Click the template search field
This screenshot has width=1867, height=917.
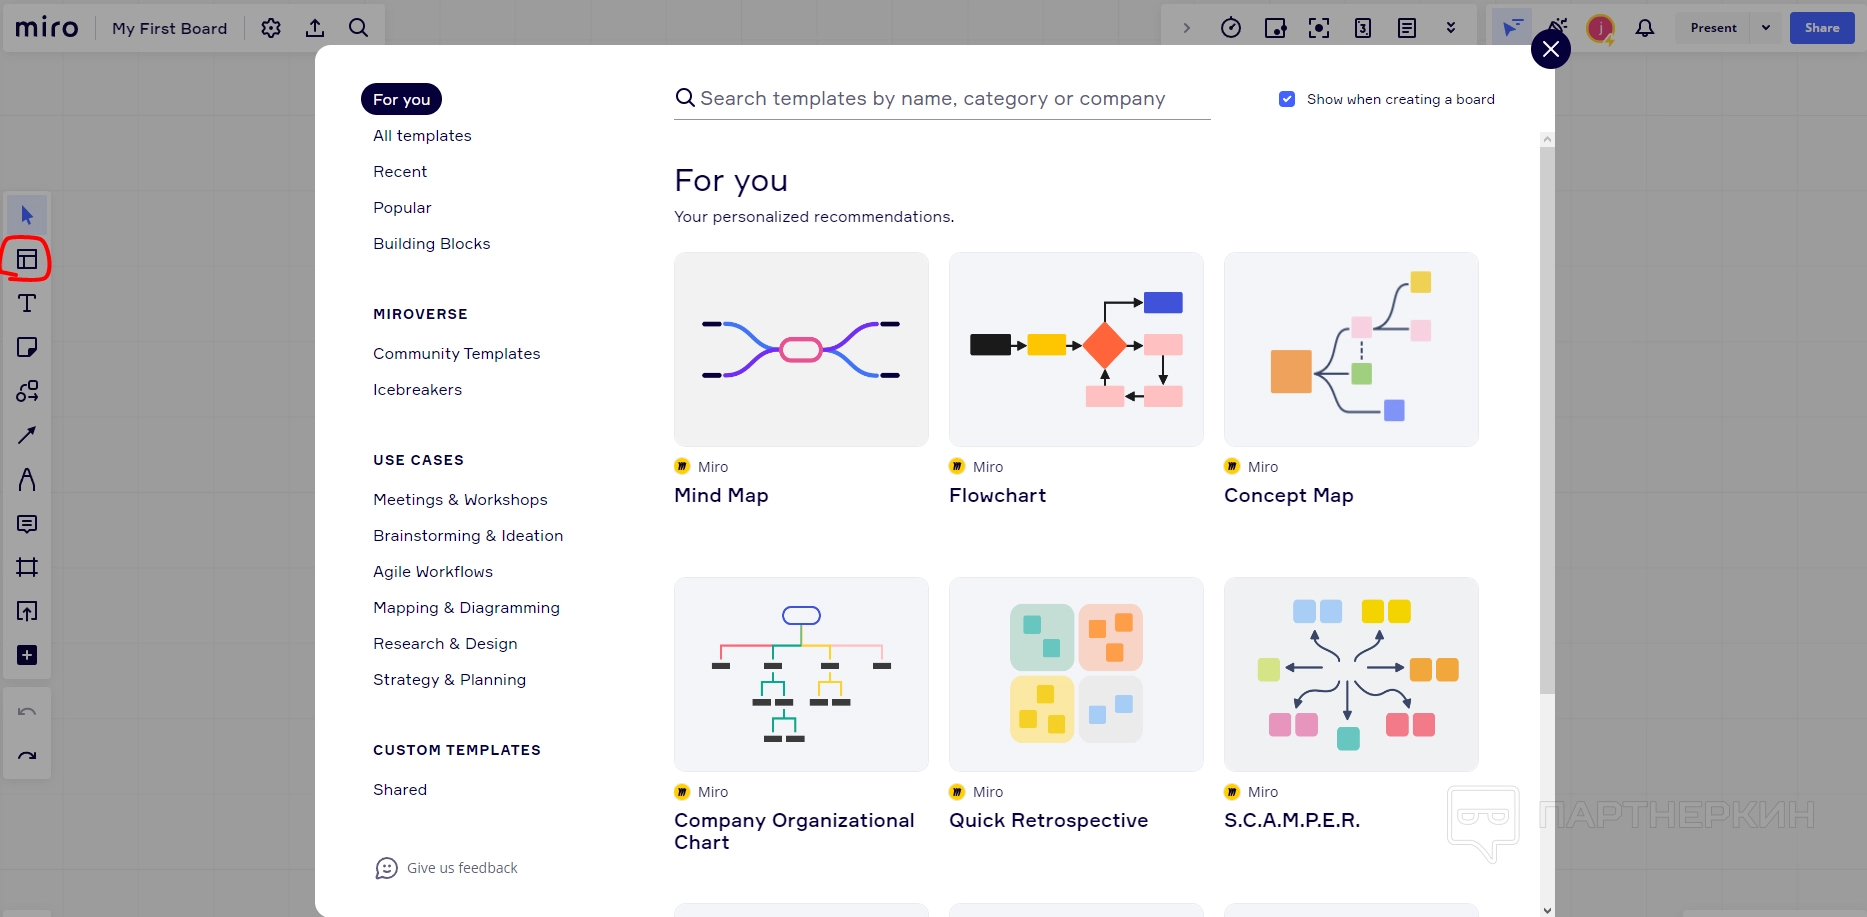click(940, 99)
